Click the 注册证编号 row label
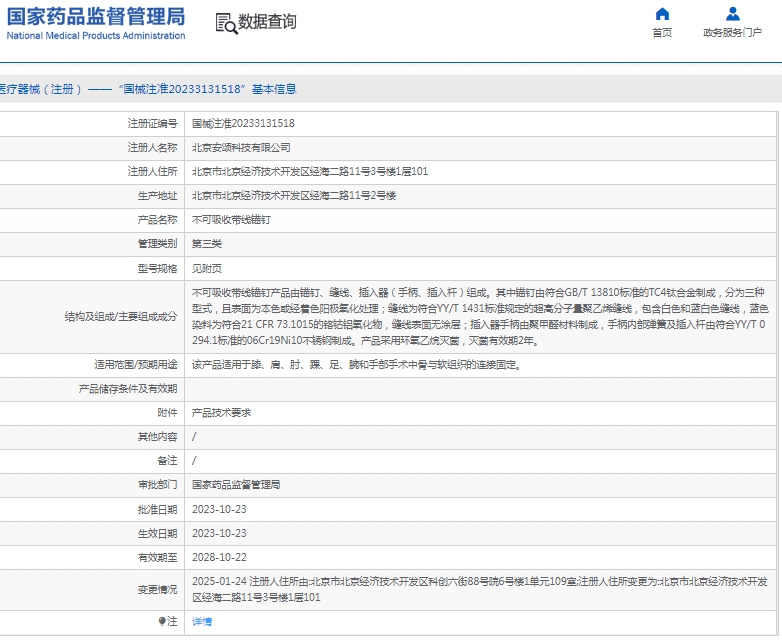 (153, 123)
